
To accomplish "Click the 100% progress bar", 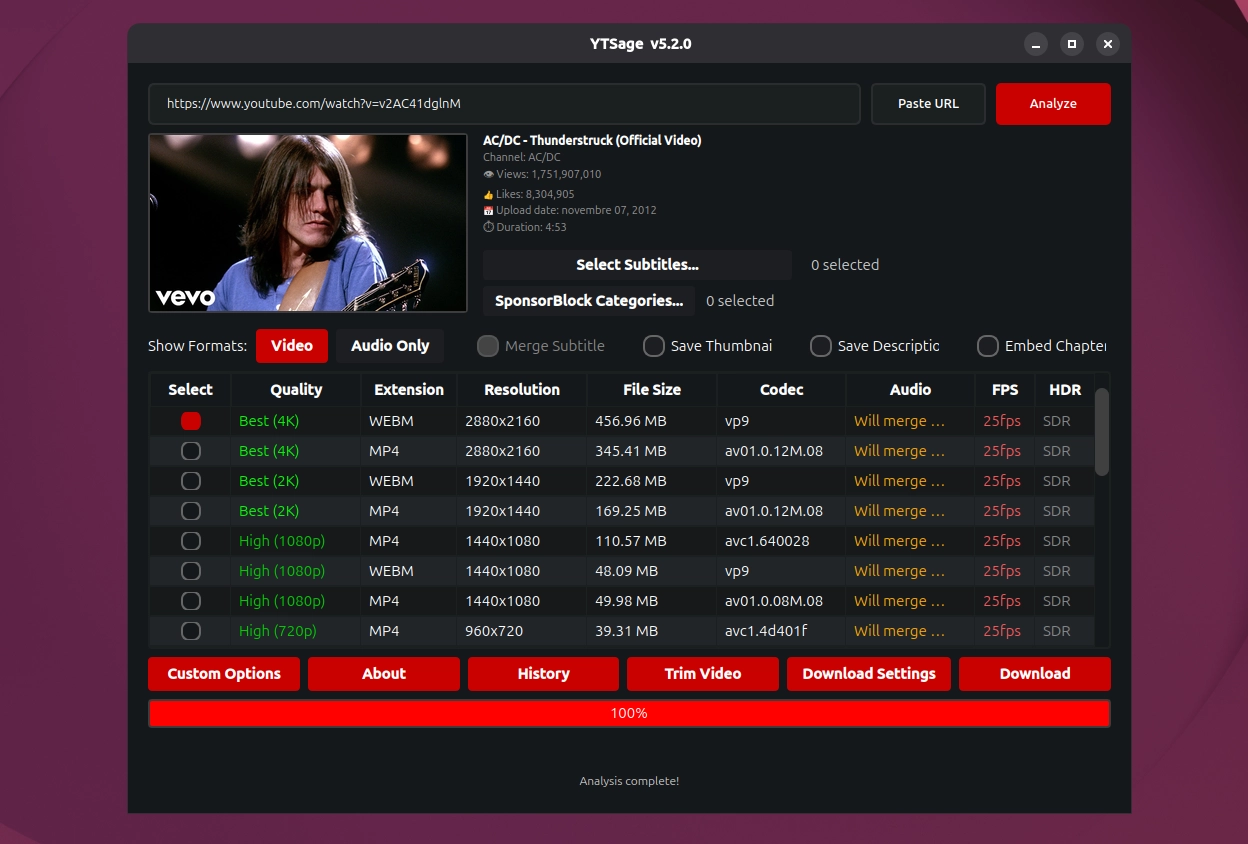I will (x=629, y=713).
